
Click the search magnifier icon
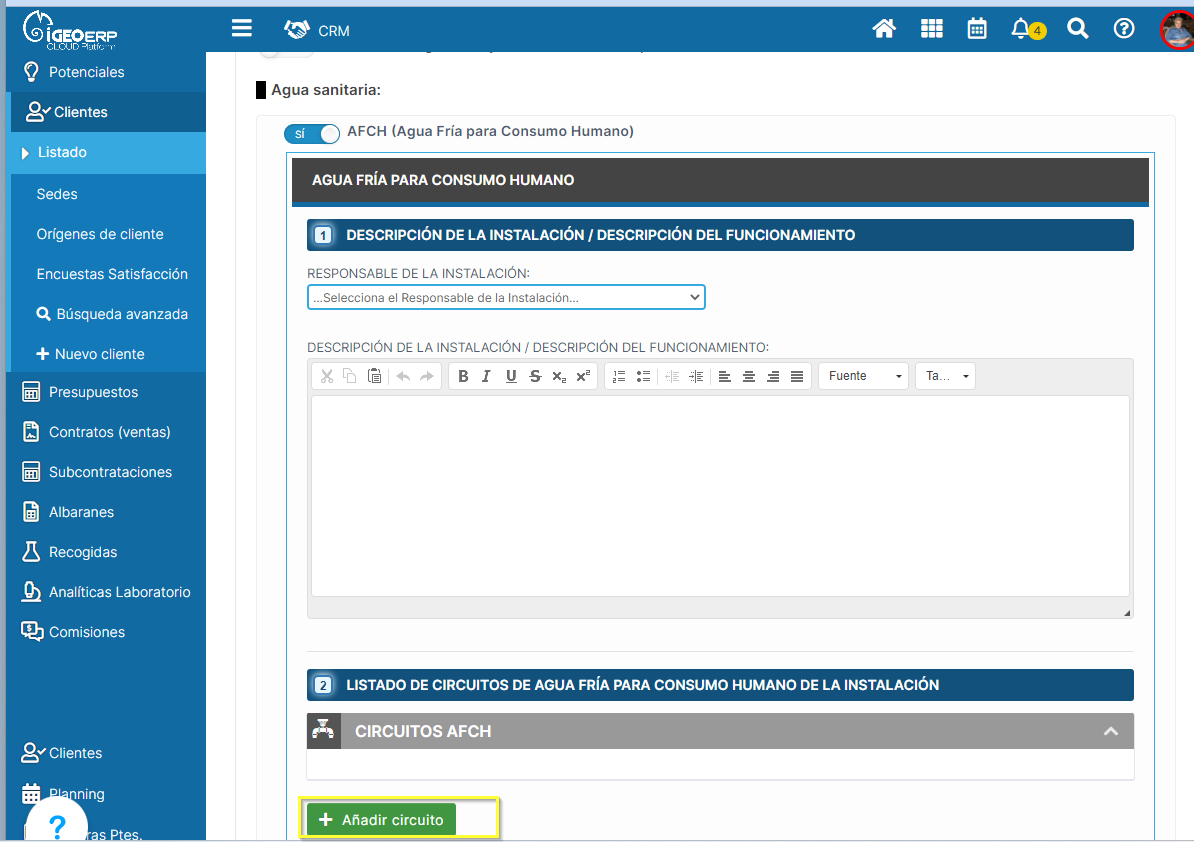1077,29
